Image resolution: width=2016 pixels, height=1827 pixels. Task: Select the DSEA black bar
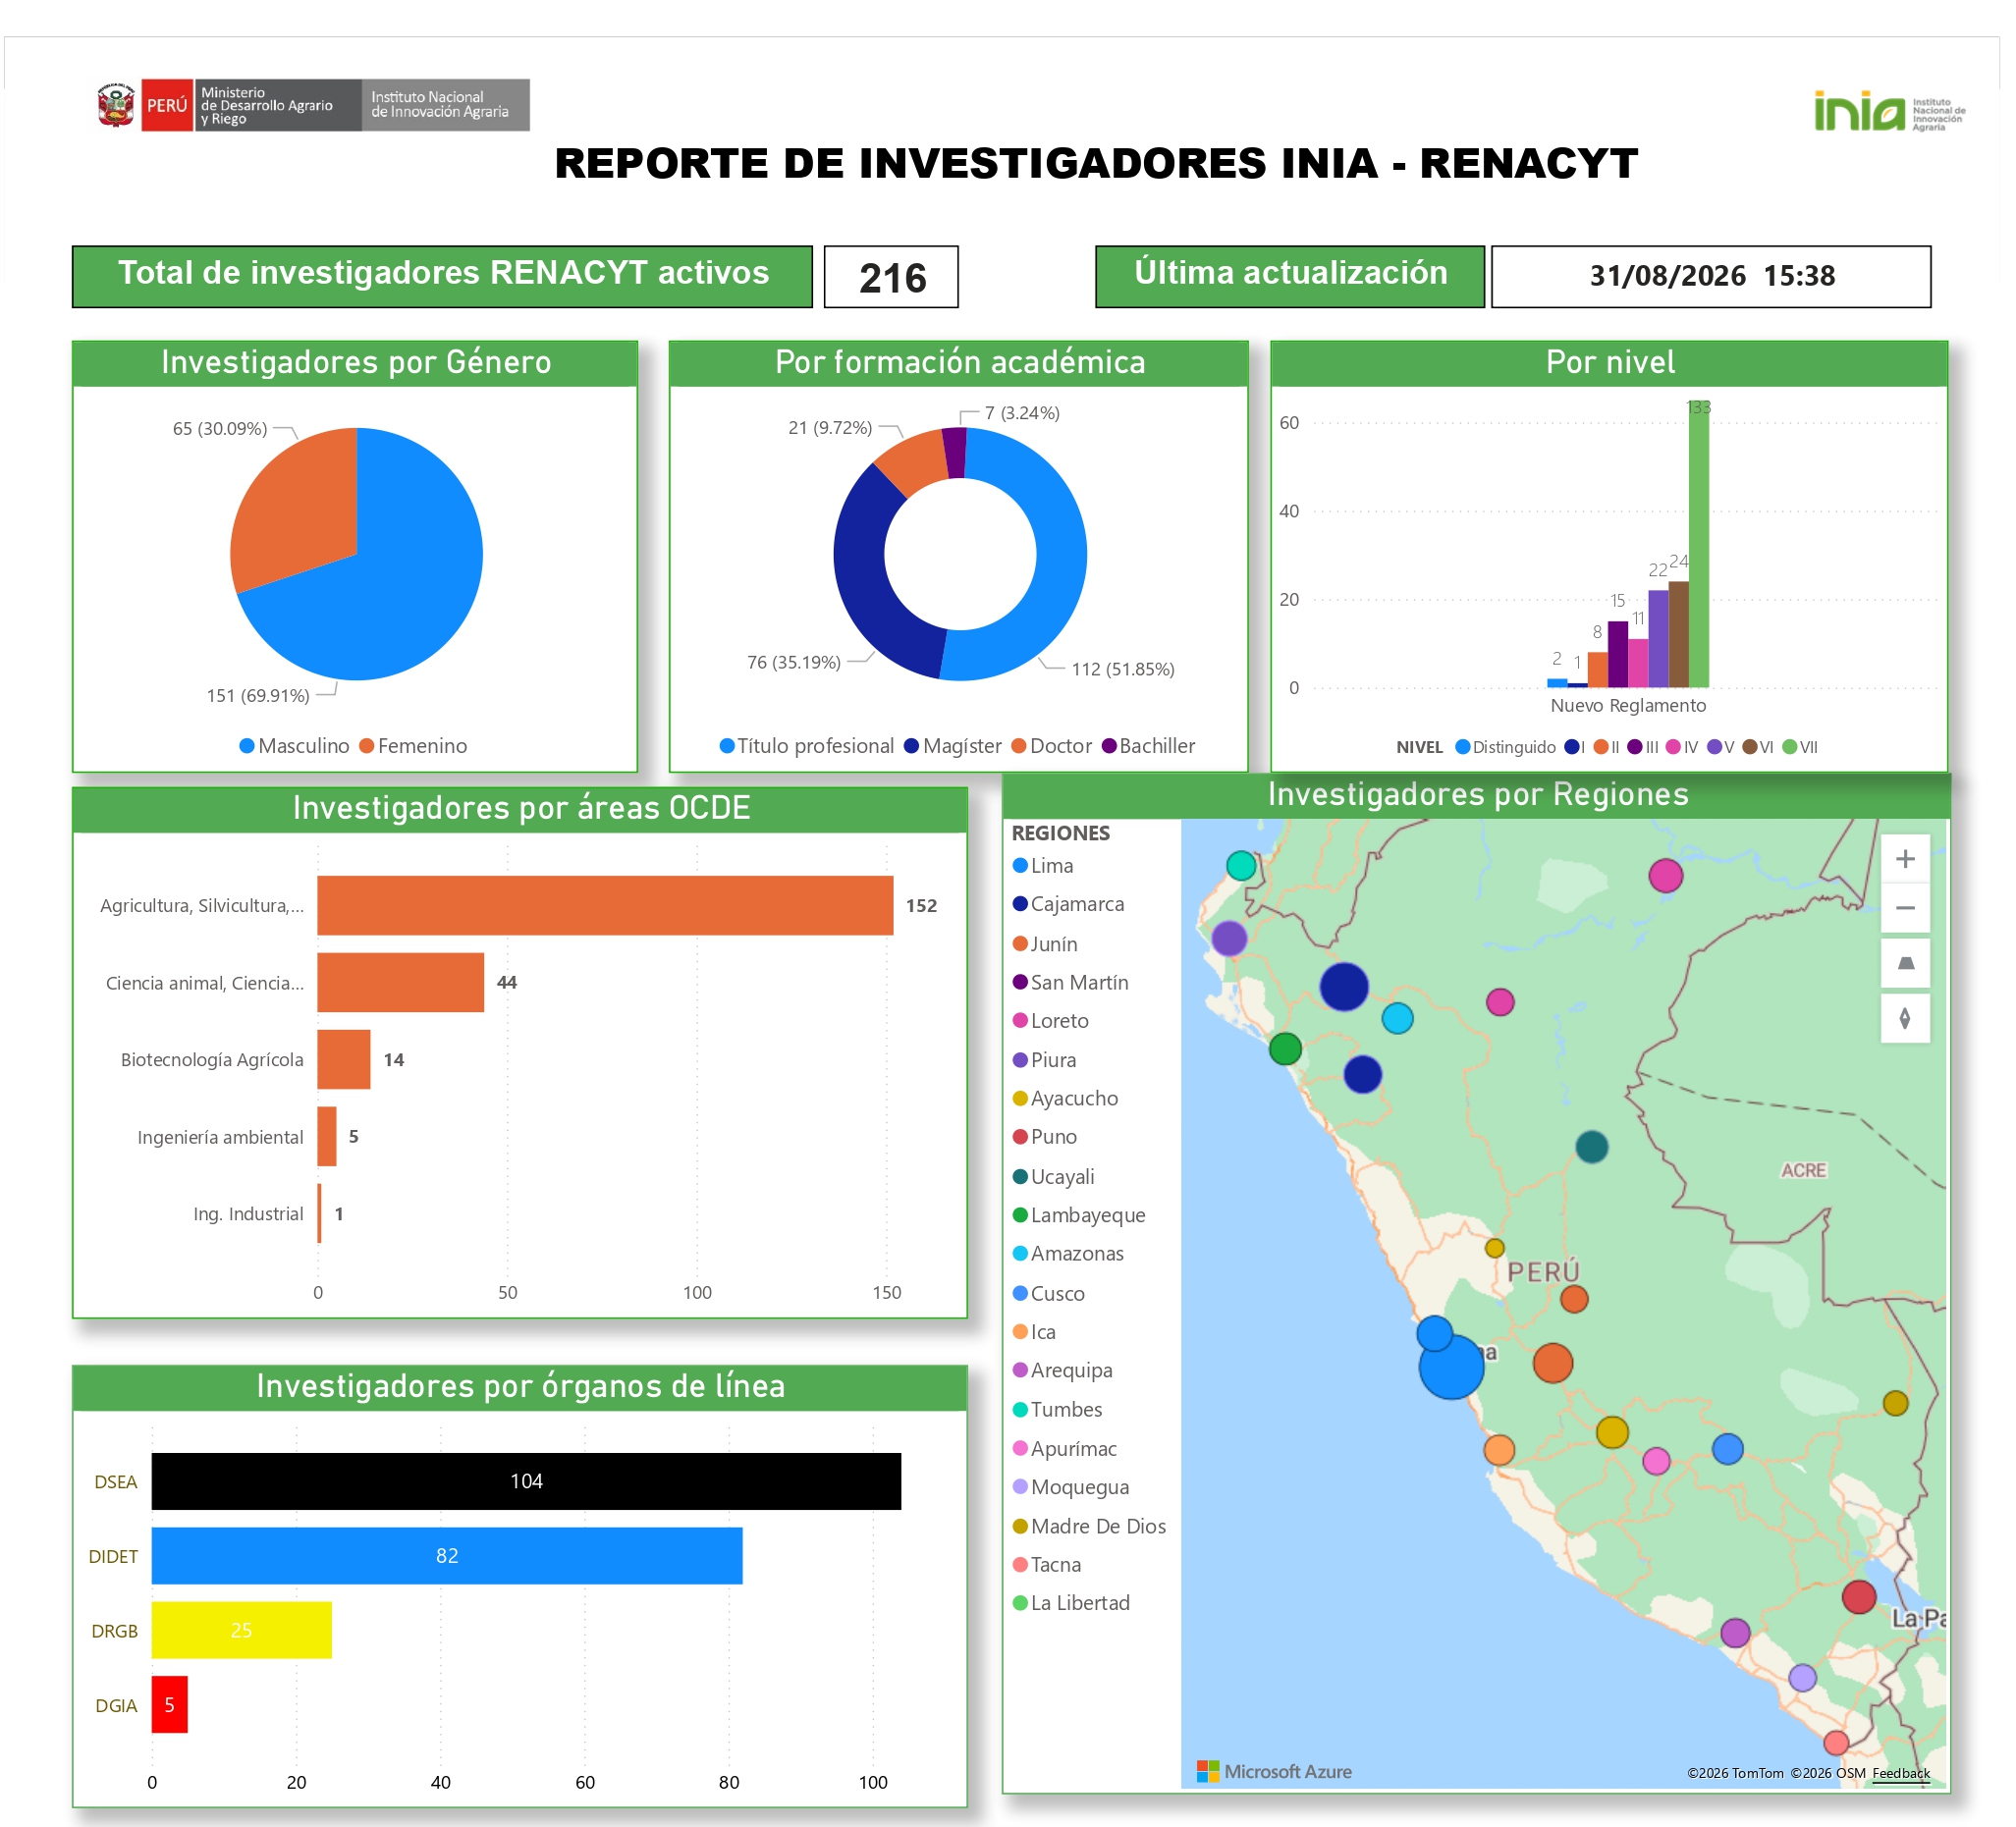pyautogui.click(x=526, y=1480)
